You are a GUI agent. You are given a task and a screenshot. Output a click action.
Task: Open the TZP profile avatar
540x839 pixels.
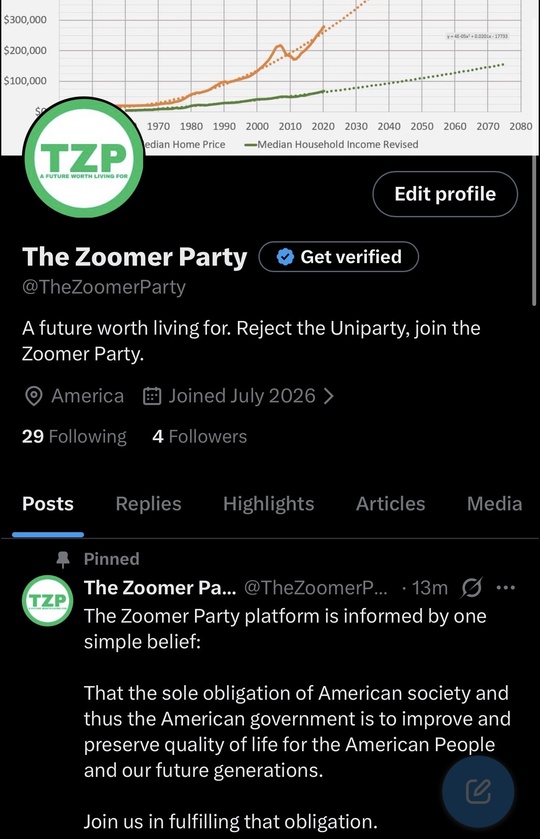click(84, 157)
